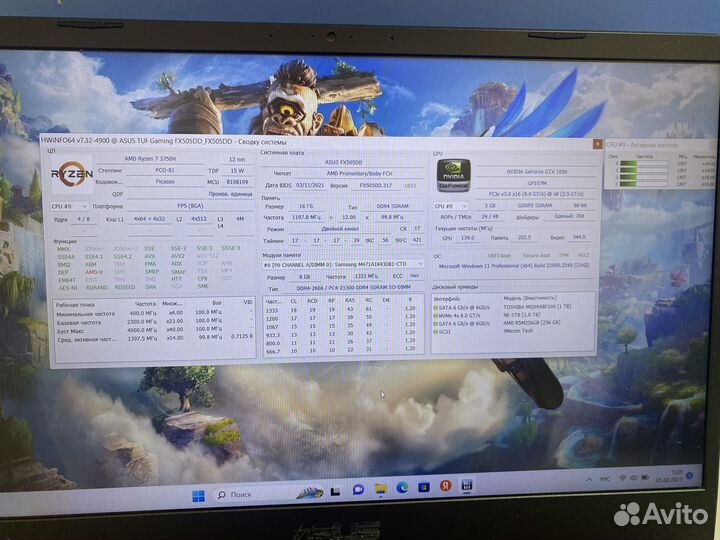Click the HWiNFO icon in the taskbar

point(467,485)
